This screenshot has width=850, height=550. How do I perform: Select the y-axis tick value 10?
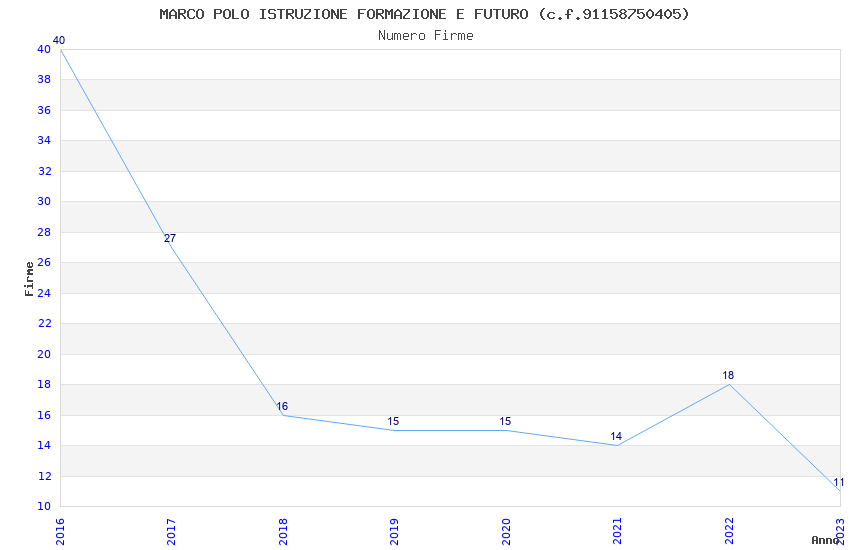pos(44,506)
